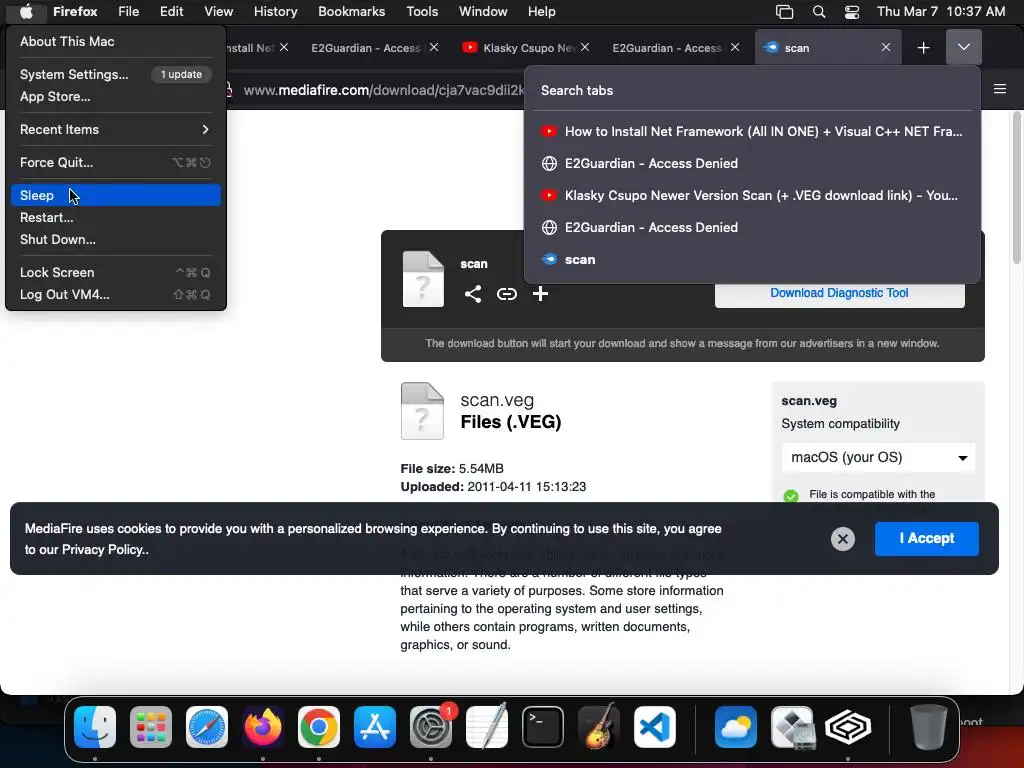Image resolution: width=1024 pixels, height=768 pixels.
Task: Close the Klasky Csupo tab
Action: click(x=585, y=47)
